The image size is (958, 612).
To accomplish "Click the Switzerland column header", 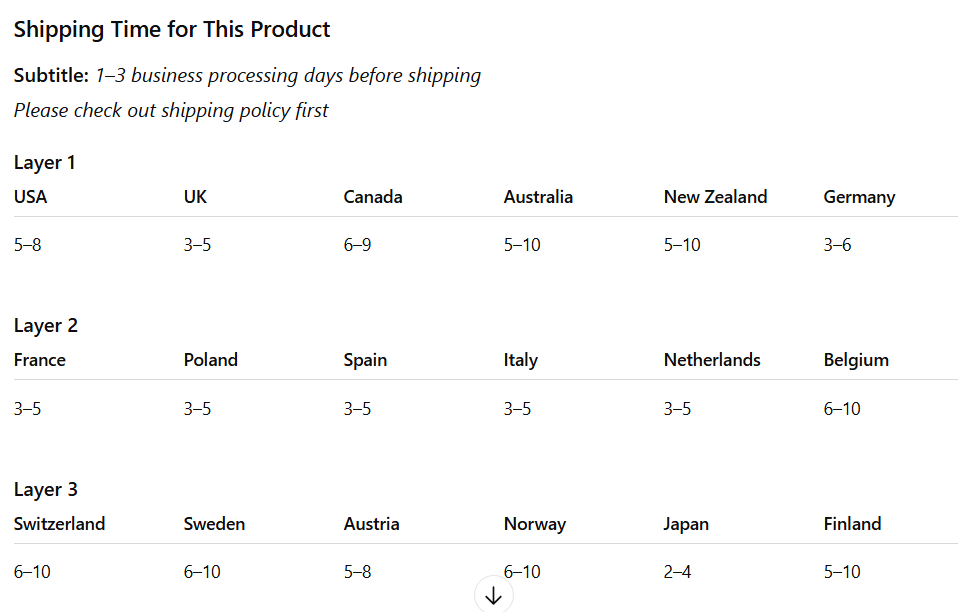I will click(x=59, y=524).
